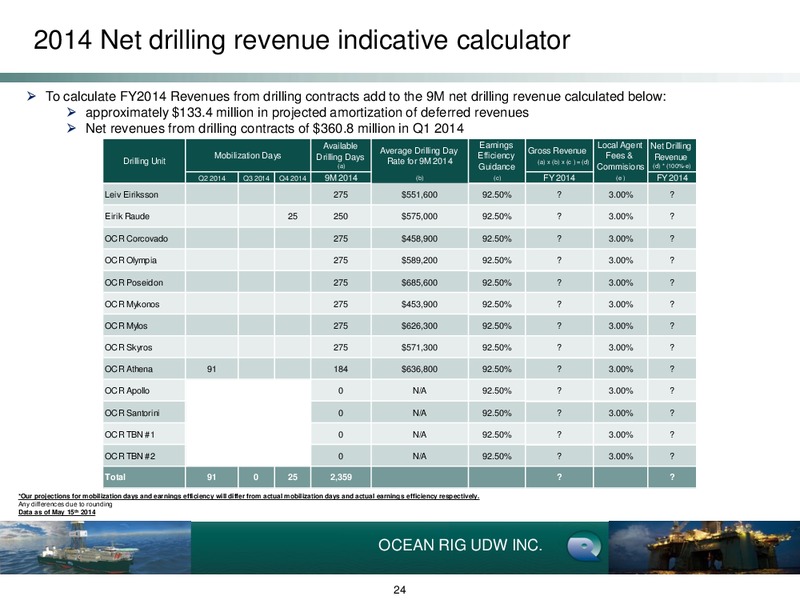Select the "OCR Athena" row label
This screenshot has width=800, height=600.
point(129,369)
